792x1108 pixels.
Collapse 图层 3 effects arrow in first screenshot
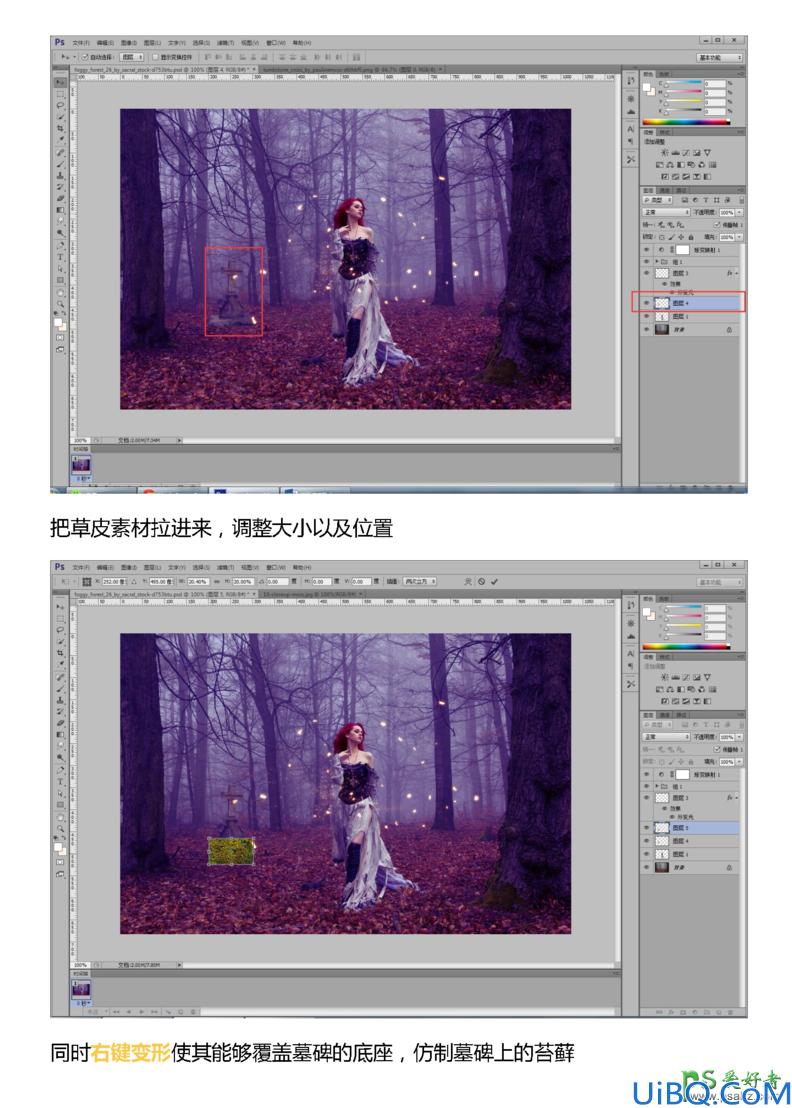coord(737,273)
